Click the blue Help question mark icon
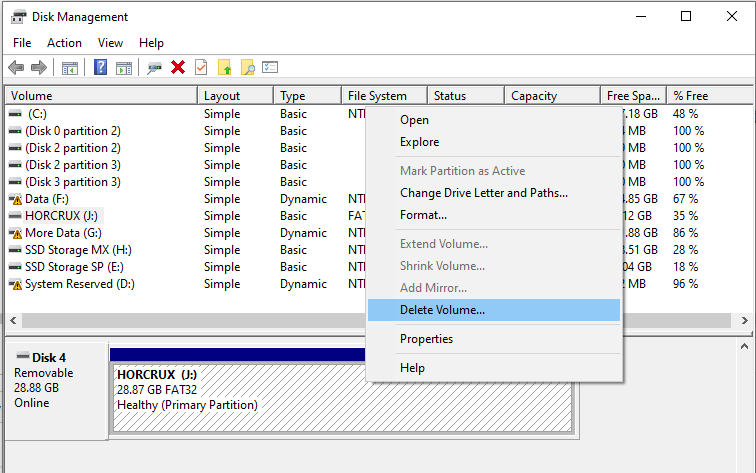The height and width of the screenshot is (473, 756). tap(100, 67)
